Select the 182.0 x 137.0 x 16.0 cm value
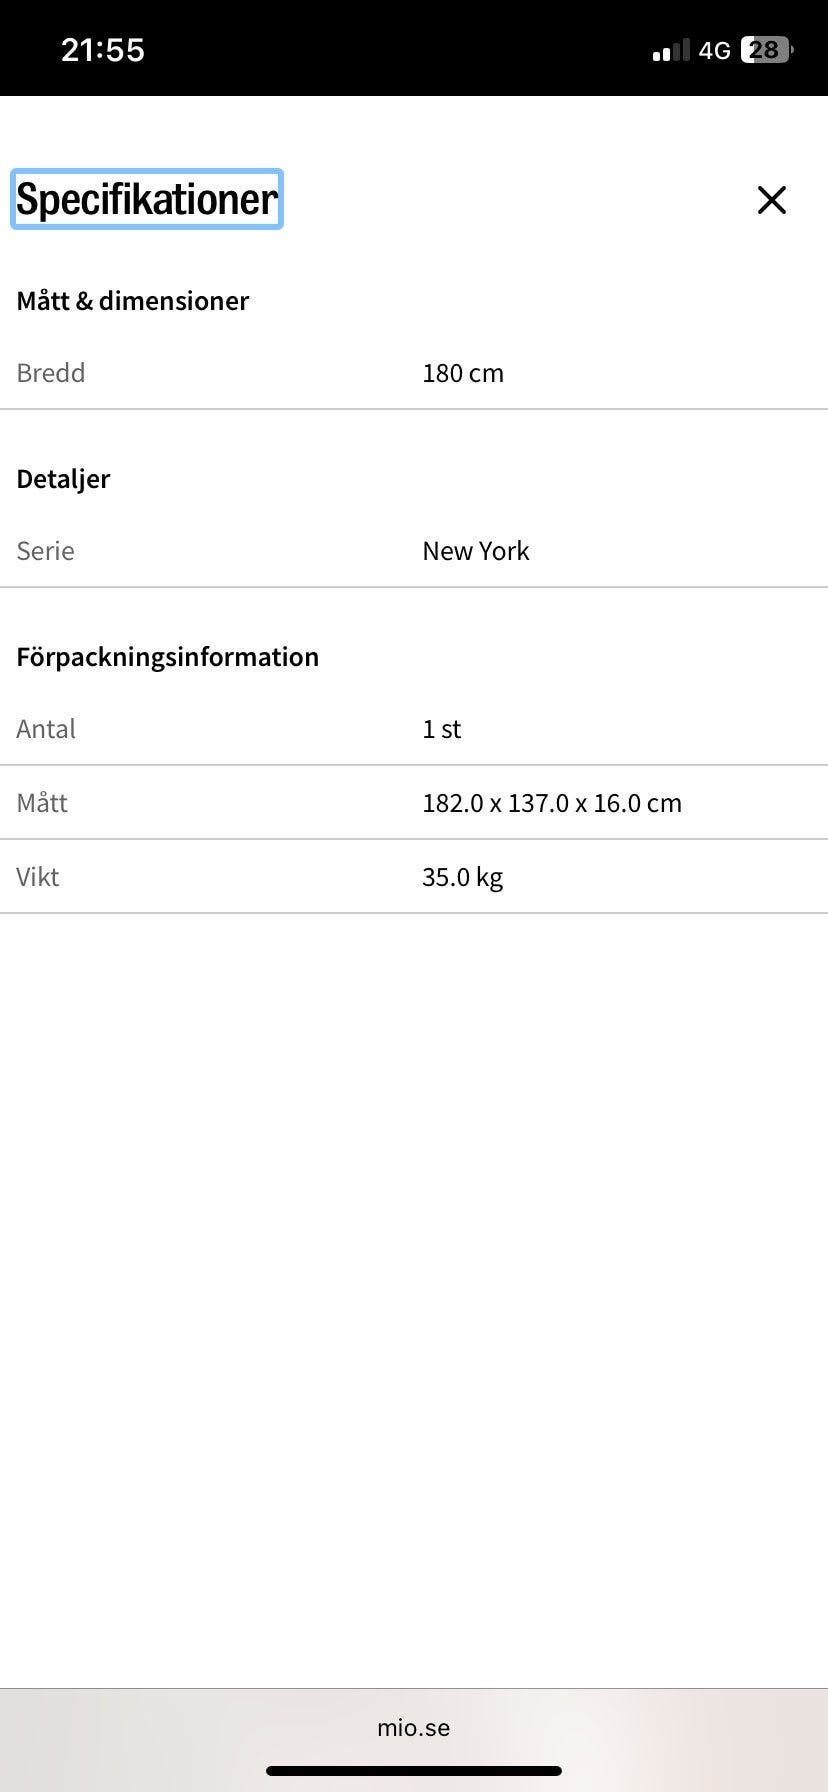Screen dimensions: 828x1792 click(x=552, y=803)
